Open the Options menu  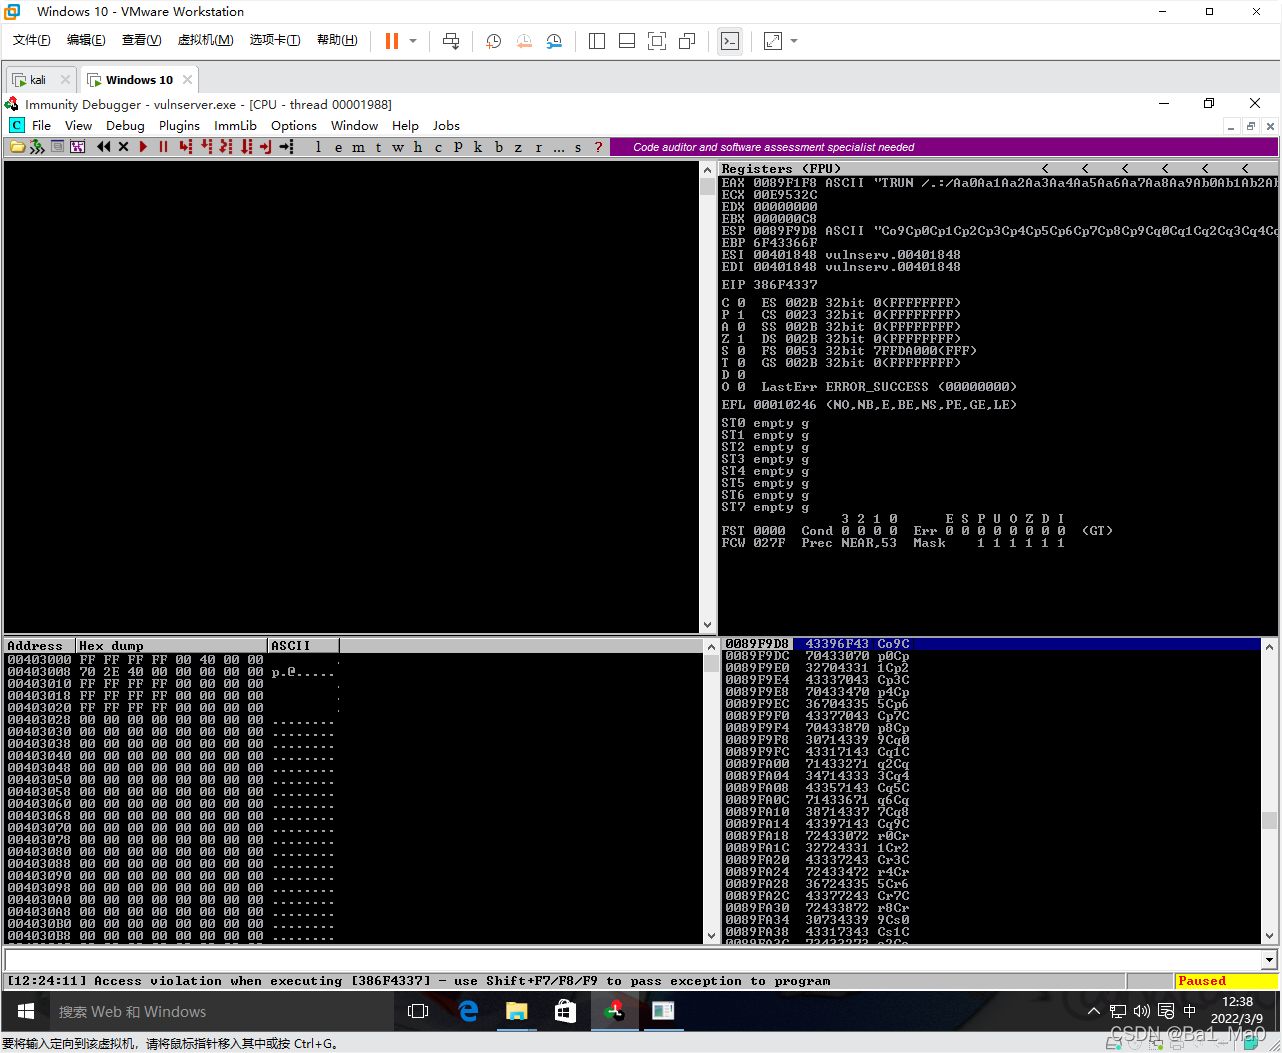click(294, 126)
